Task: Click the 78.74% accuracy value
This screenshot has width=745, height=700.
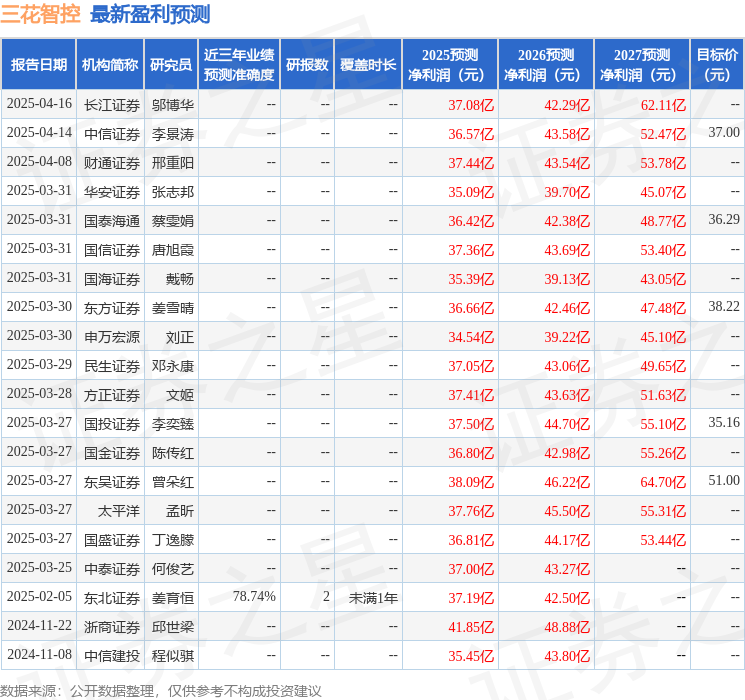Action: [254, 596]
